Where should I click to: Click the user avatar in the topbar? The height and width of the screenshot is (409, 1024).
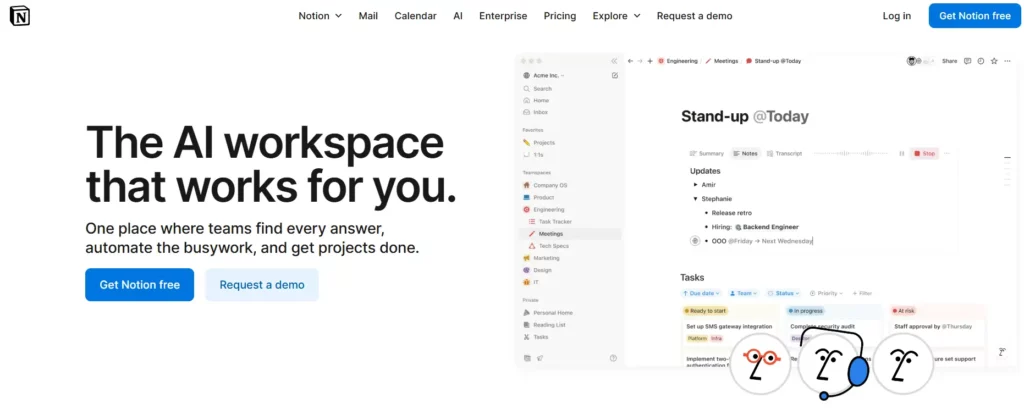pyautogui.click(x=913, y=61)
